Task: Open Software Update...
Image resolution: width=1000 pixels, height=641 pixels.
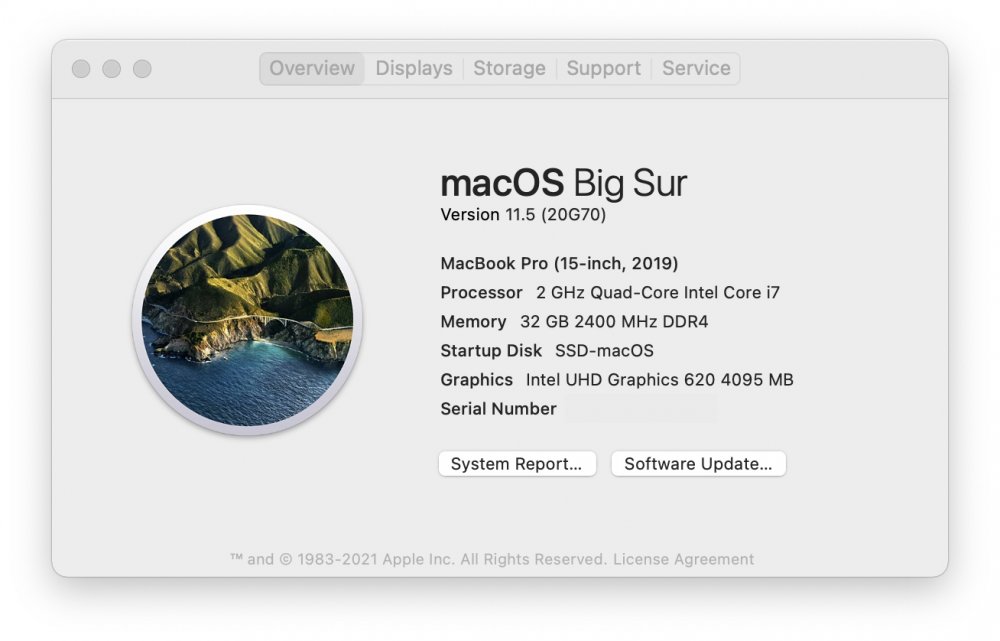Action: tap(698, 464)
